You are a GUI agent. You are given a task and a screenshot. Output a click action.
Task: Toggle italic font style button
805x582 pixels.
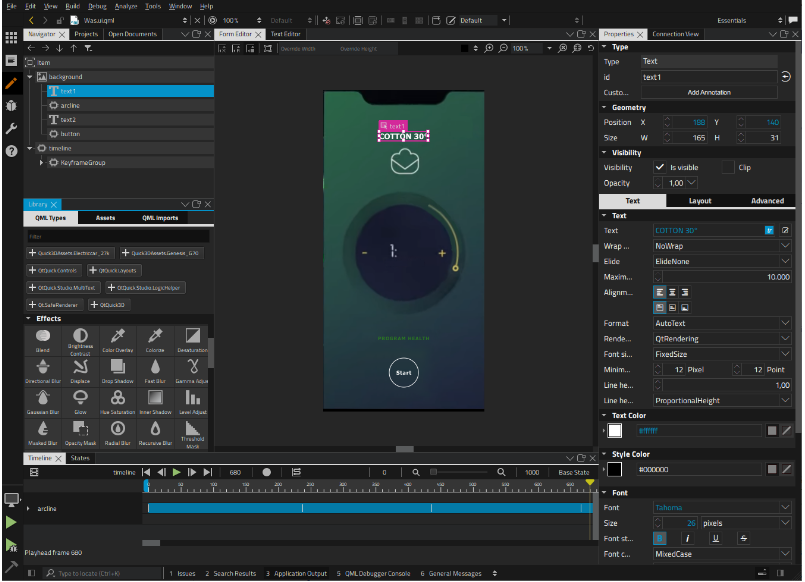pos(687,538)
